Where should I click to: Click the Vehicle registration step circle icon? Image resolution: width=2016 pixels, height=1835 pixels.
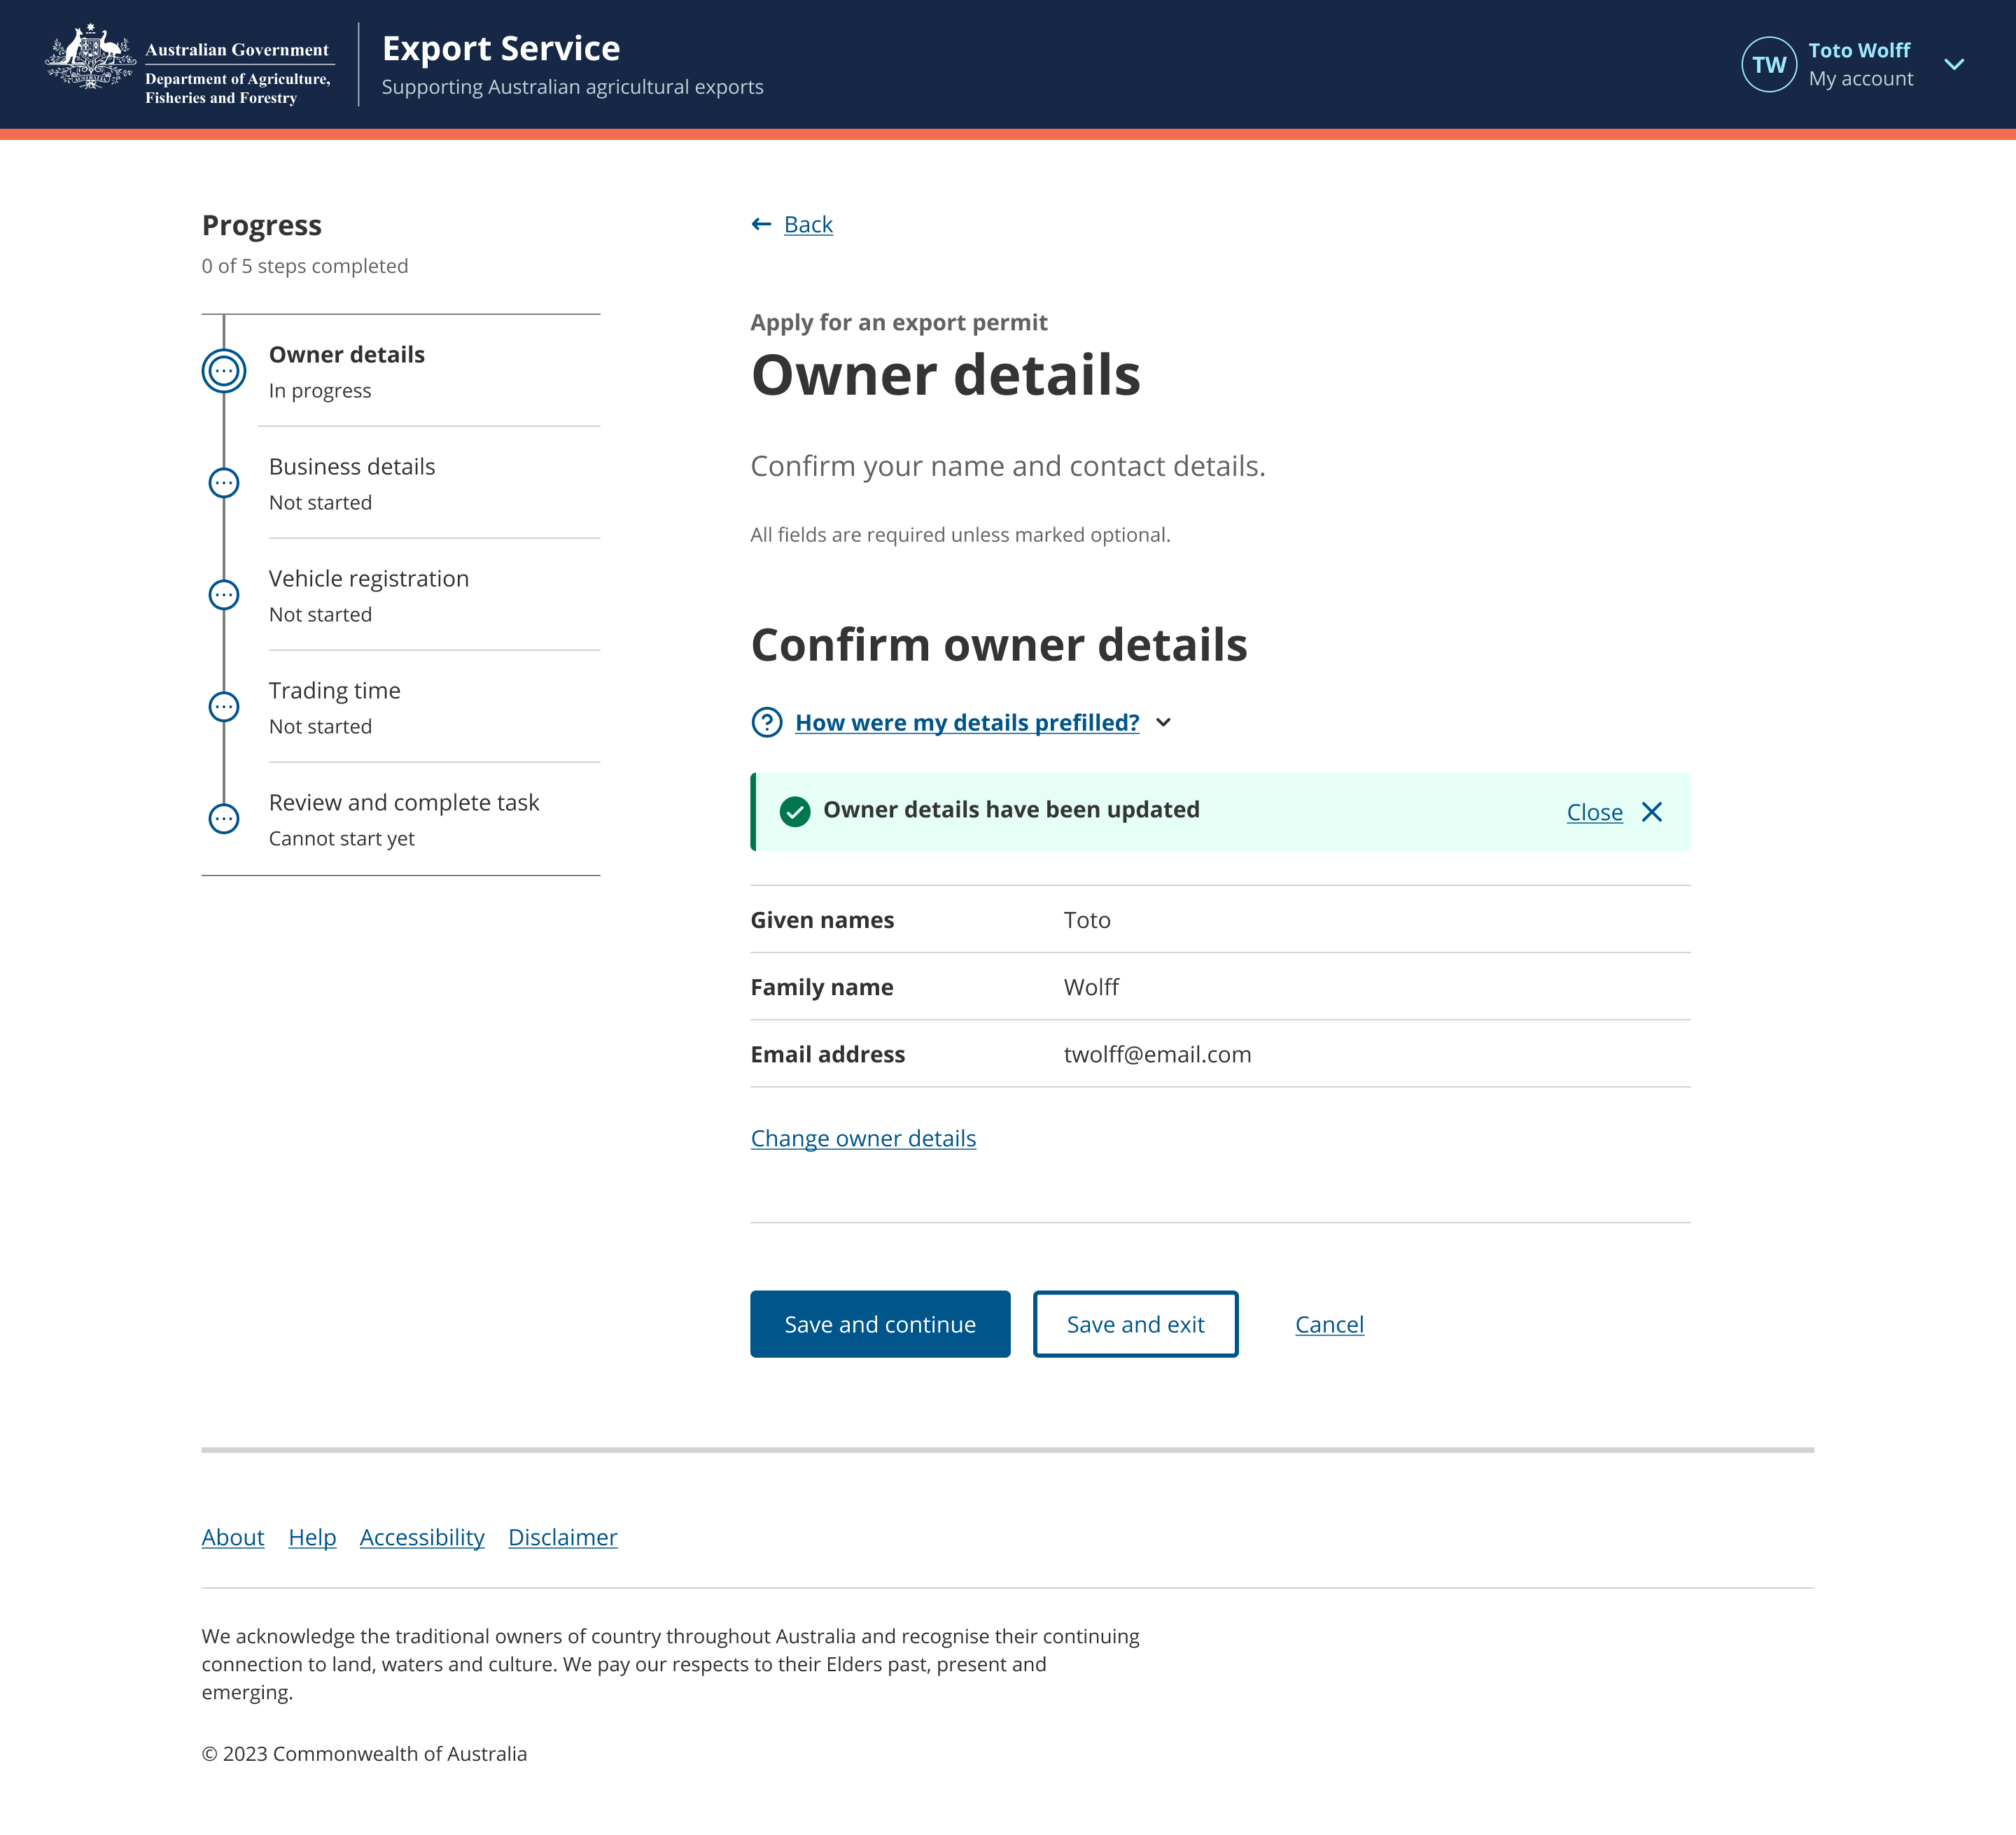click(x=224, y=595)
